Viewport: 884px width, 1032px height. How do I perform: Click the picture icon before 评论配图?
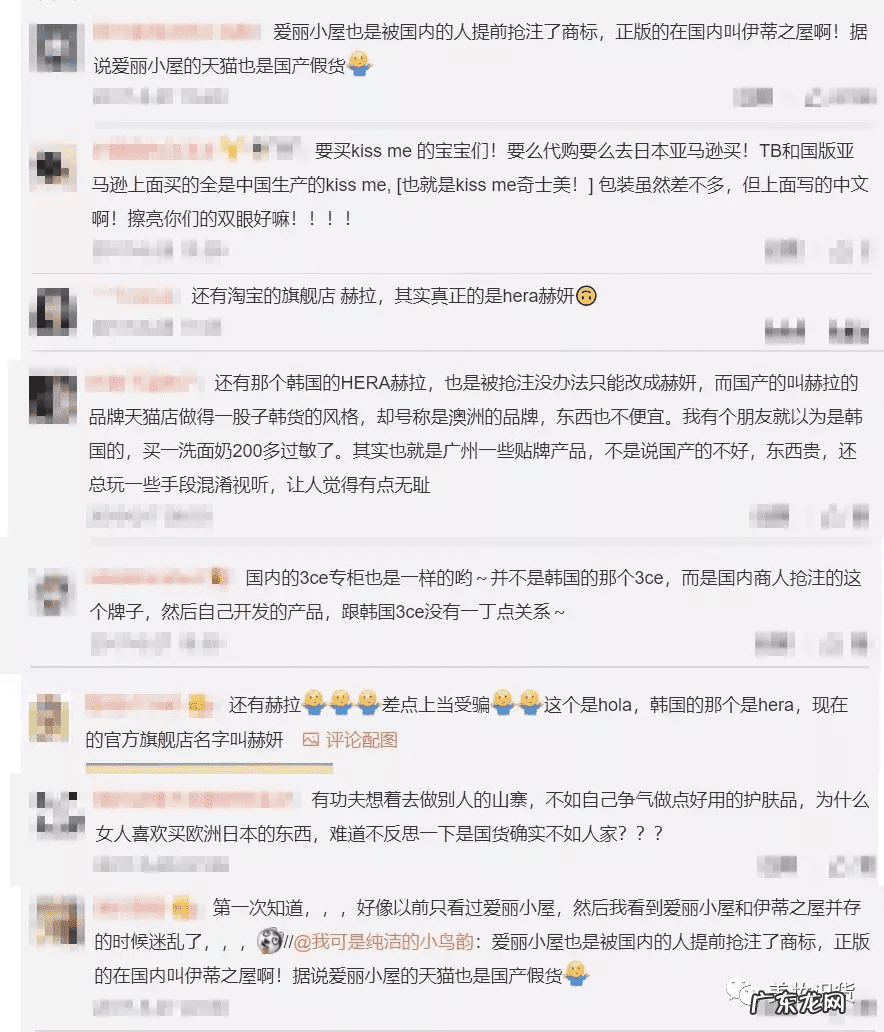coord(311,740)
